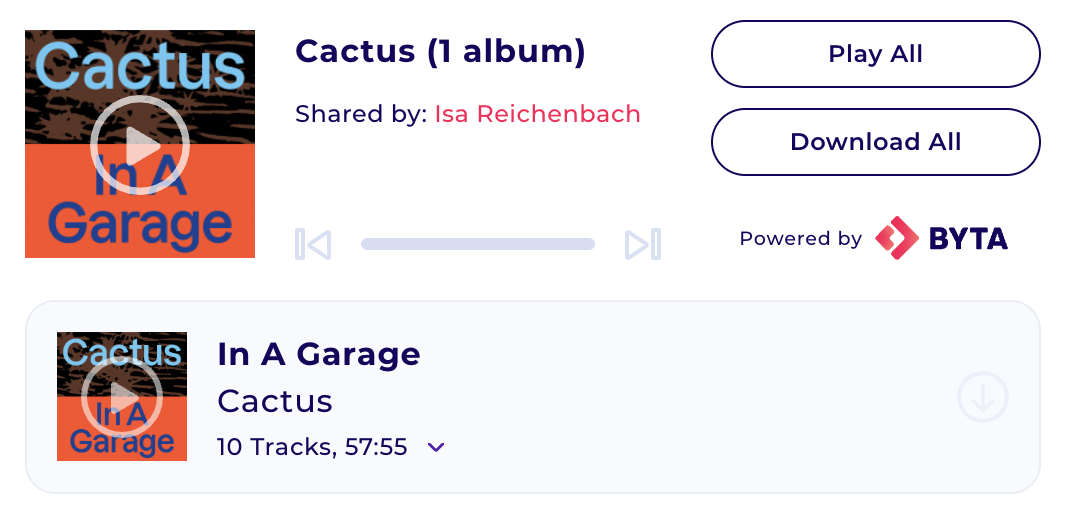
Task: Click the Cactus artist name under In A Garage
Action: pos(274,401)
